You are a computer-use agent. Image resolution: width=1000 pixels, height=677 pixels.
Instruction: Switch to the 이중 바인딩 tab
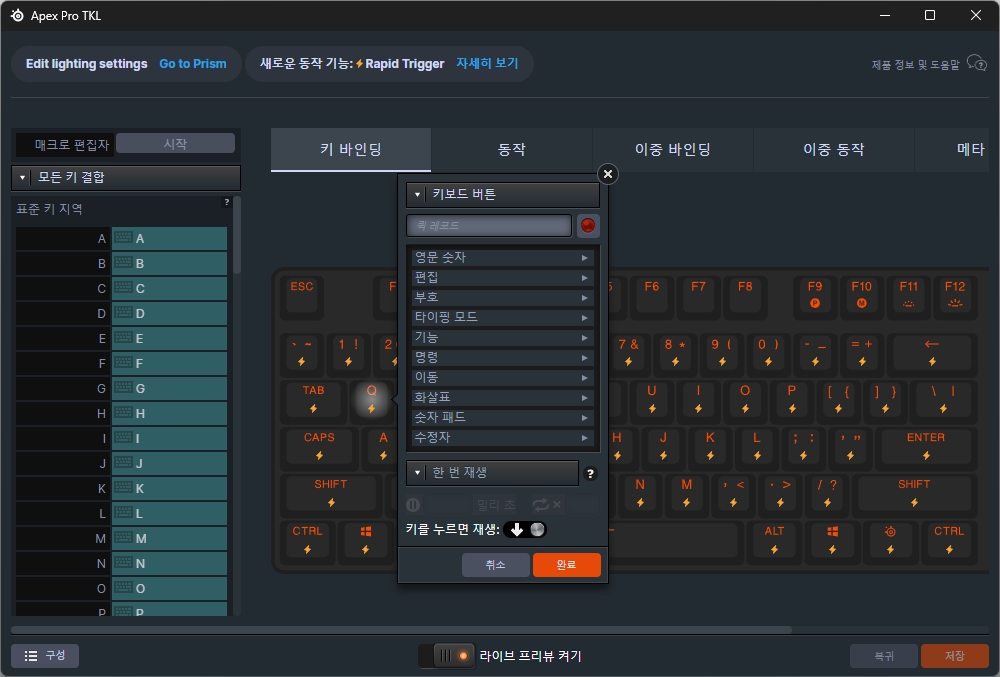coord(673,149)
